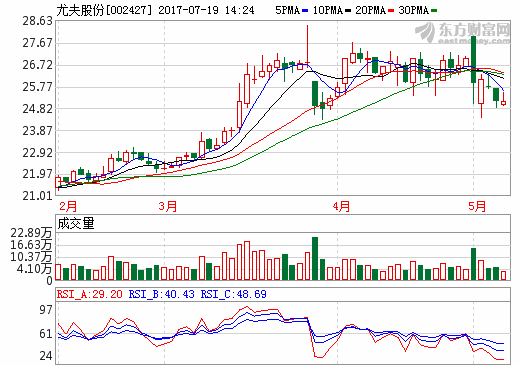
Task: Click the black 10PMA legend color marker
Action: [x=348, y=11]
